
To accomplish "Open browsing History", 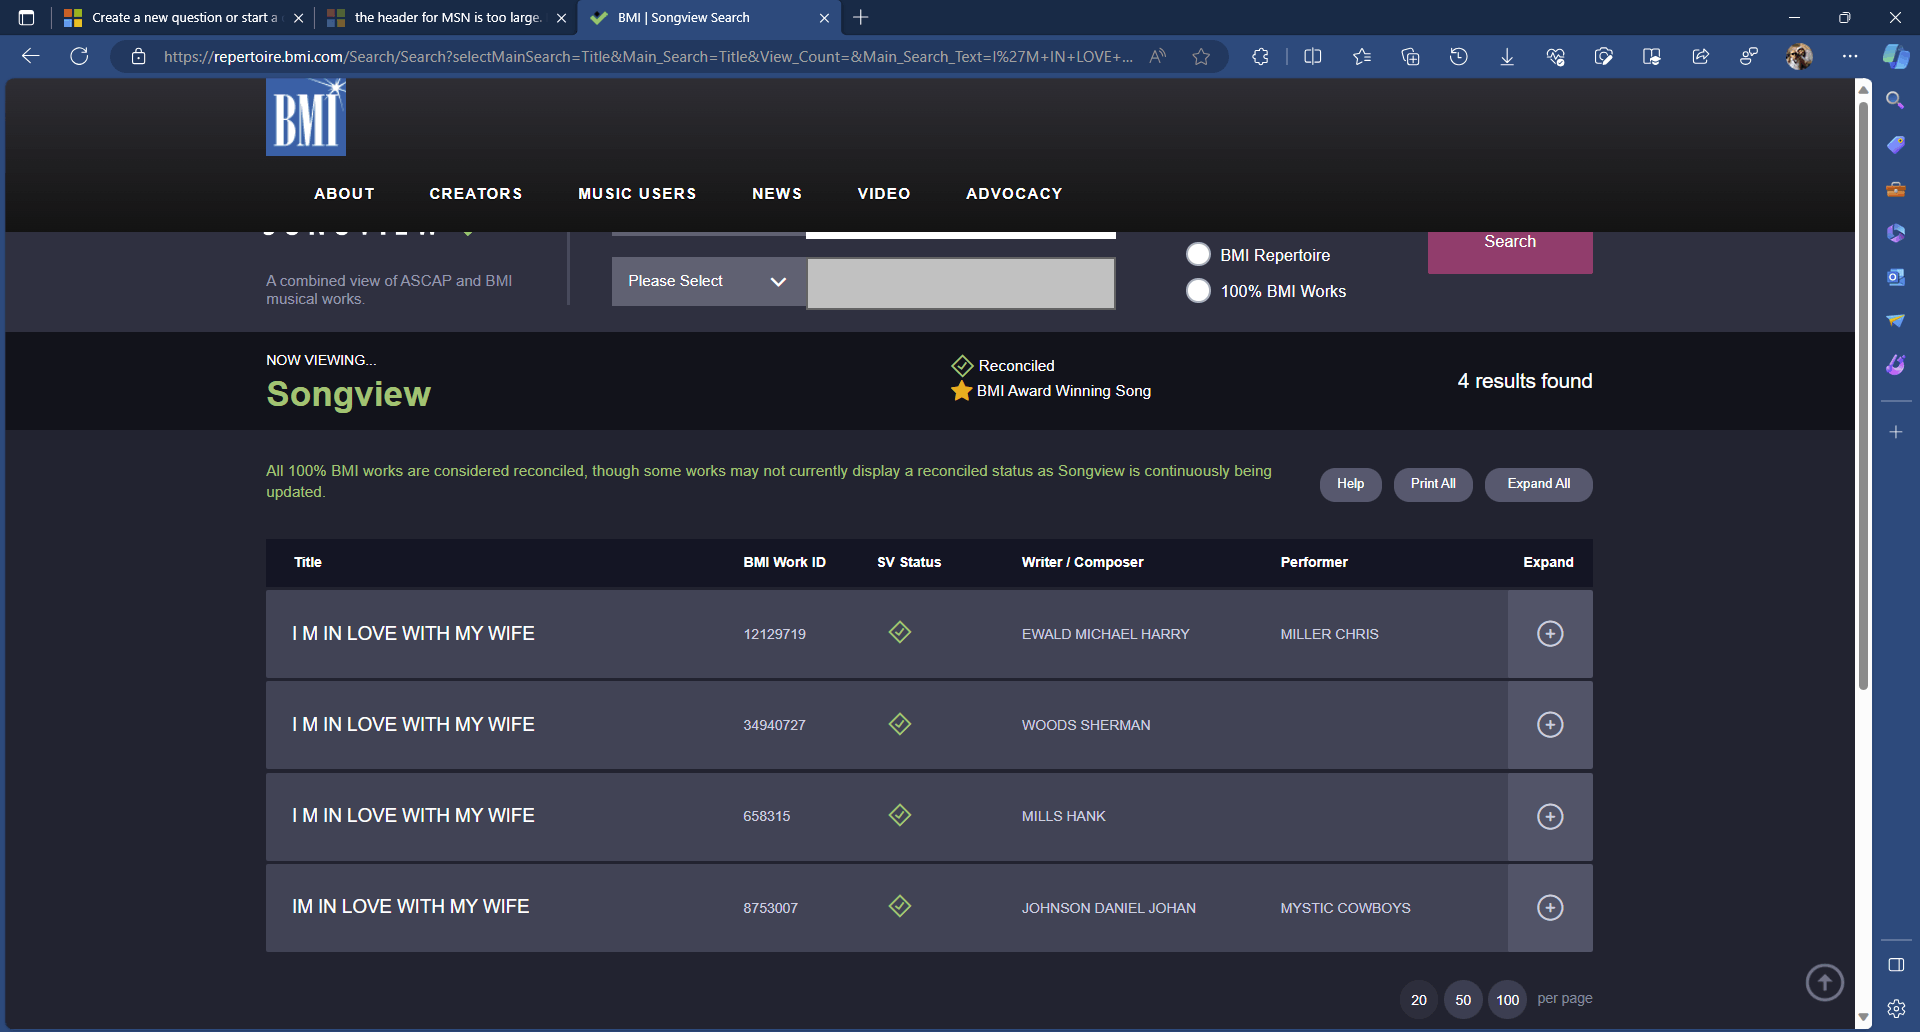I will pos(1459,57).
